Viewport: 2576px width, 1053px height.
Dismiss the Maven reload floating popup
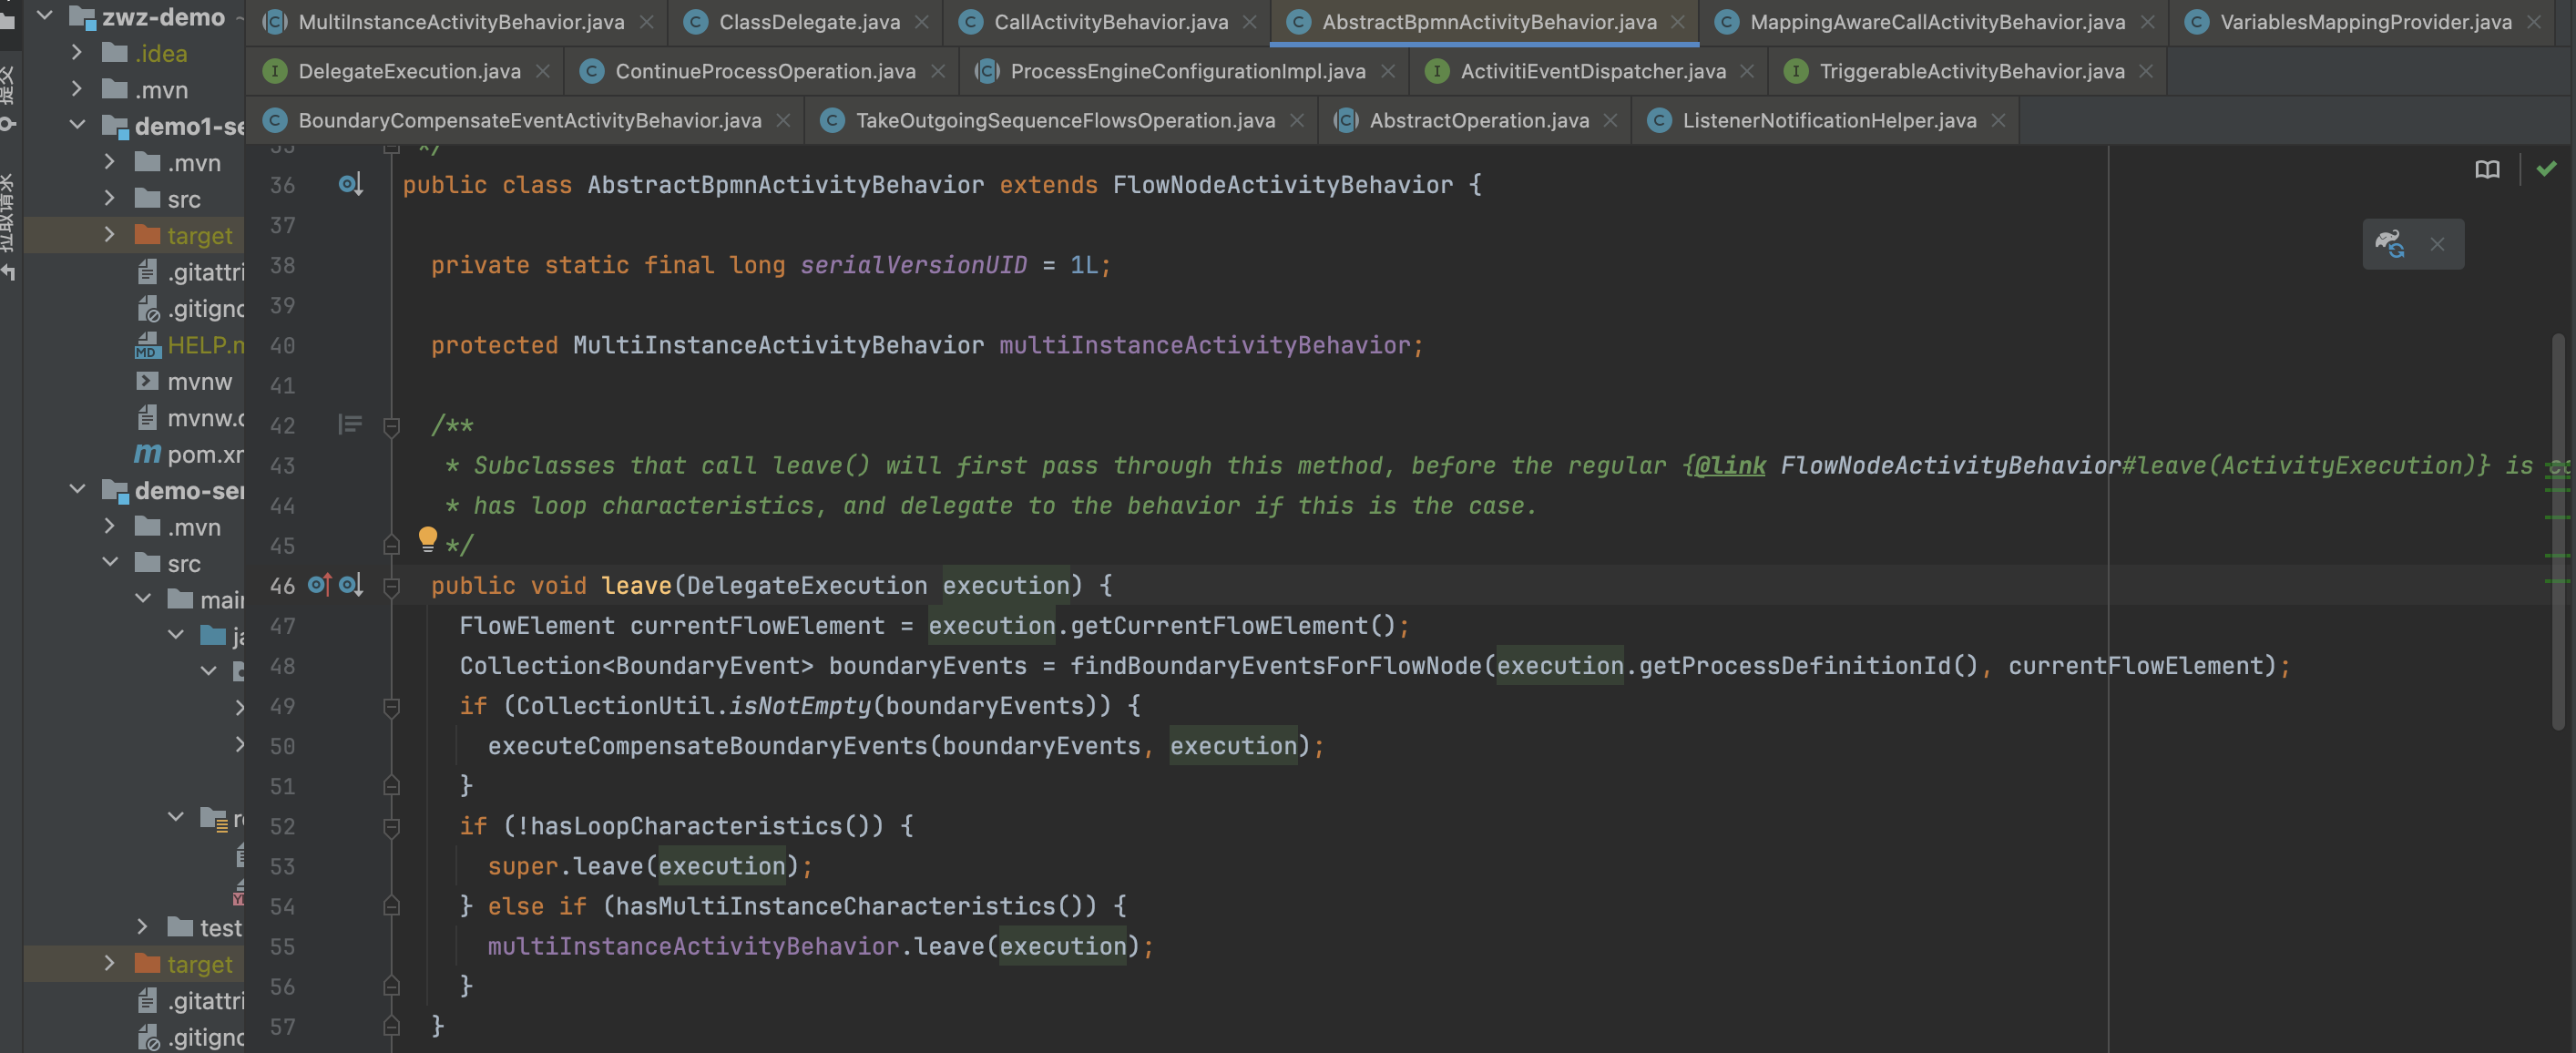[x=2437, y=244]
